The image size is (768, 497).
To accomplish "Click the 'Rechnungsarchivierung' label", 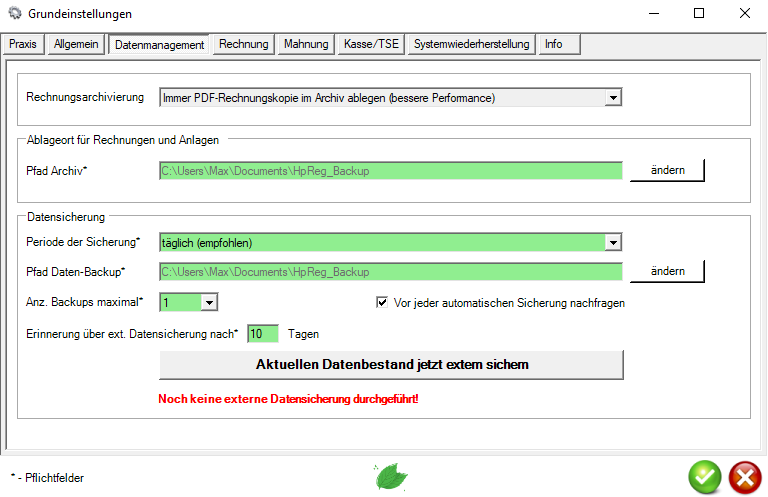I will [x=85, y=97].
